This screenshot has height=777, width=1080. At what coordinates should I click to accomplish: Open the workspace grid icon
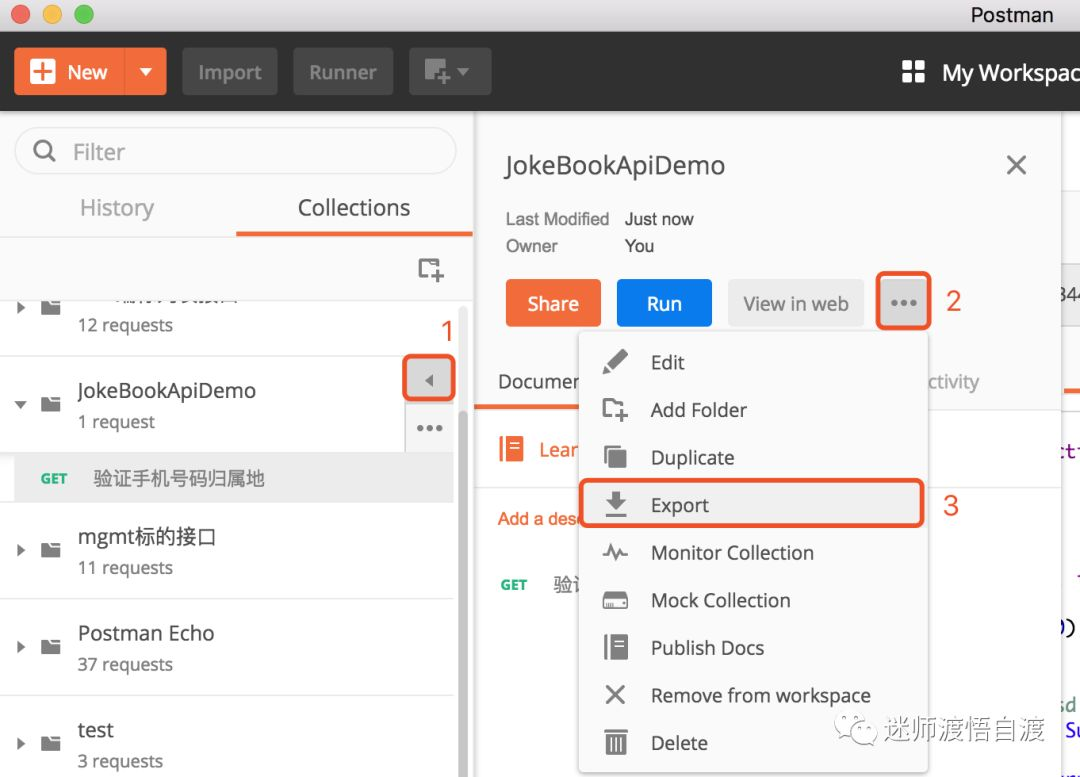[x=913, y=72]
